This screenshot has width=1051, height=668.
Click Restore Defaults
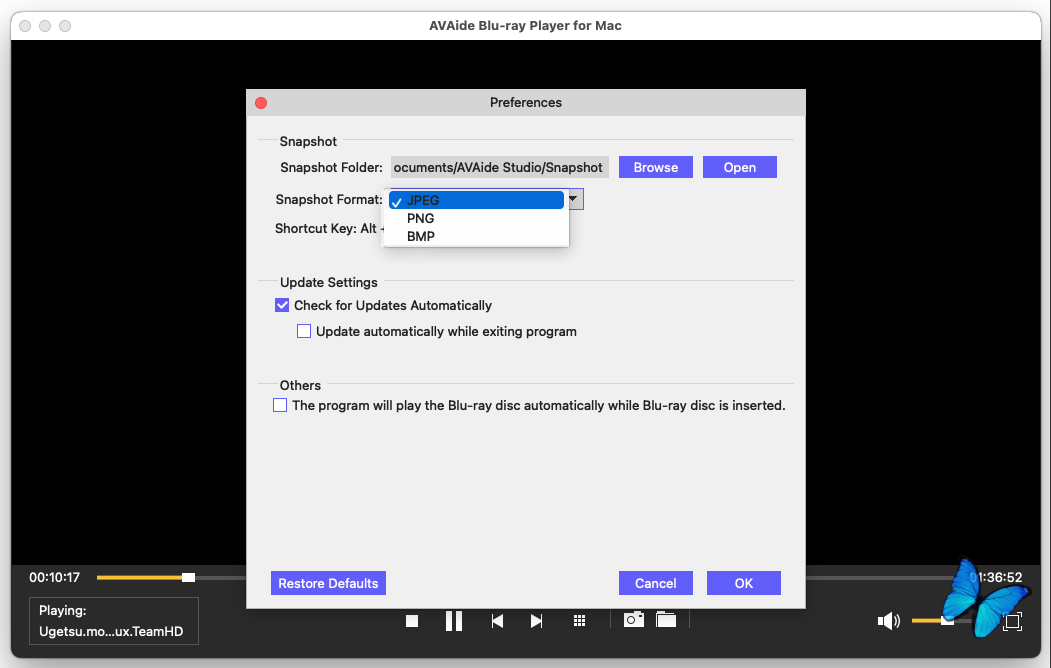pos(328,583)
